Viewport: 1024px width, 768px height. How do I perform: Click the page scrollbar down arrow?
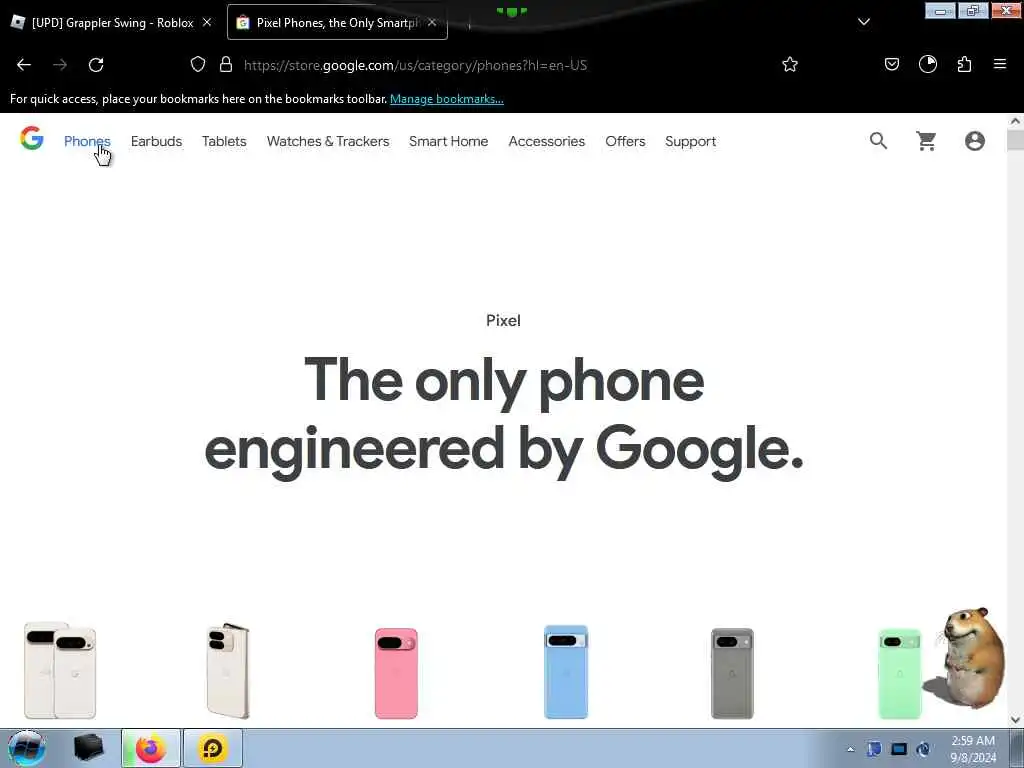coord(1015,720)
